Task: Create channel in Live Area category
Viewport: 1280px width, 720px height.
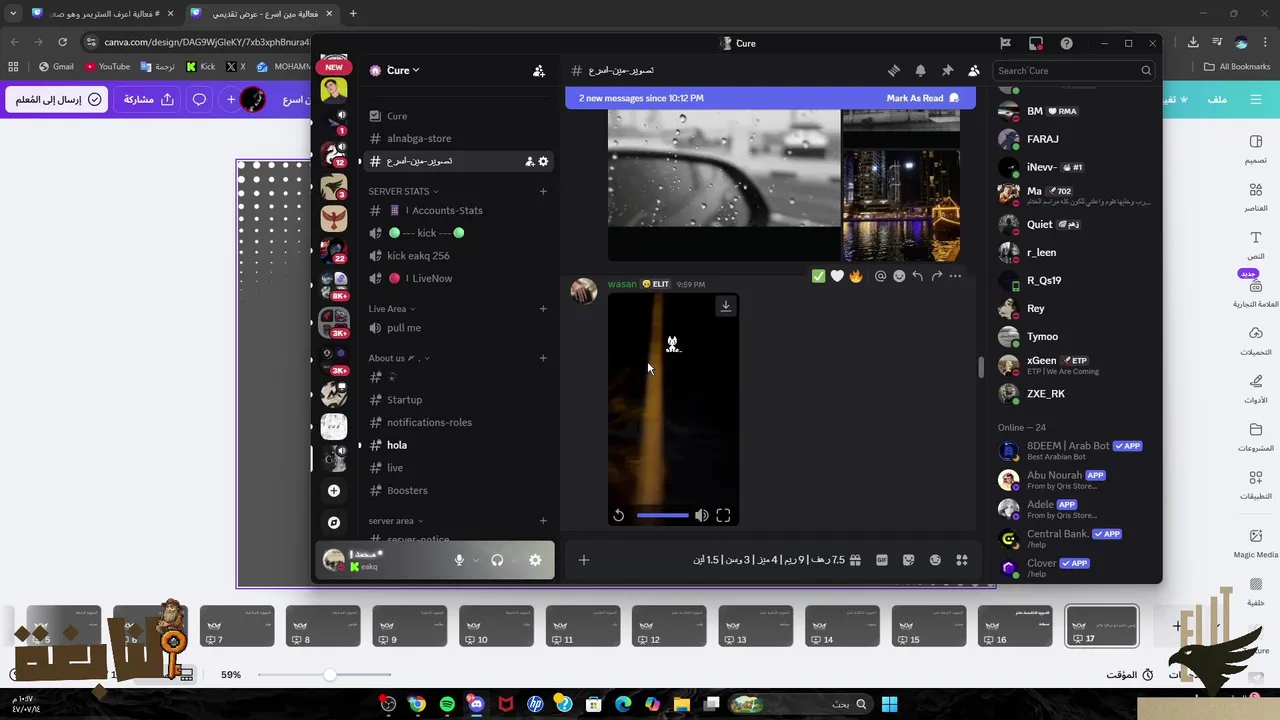Action: click(543, 309)
